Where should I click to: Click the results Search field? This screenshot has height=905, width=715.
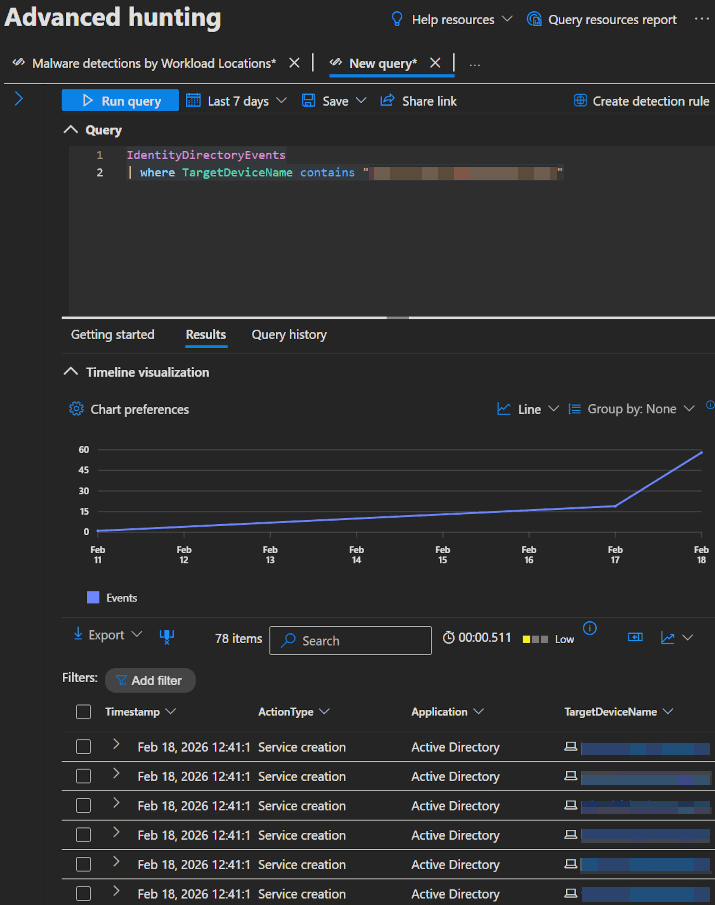350,641
